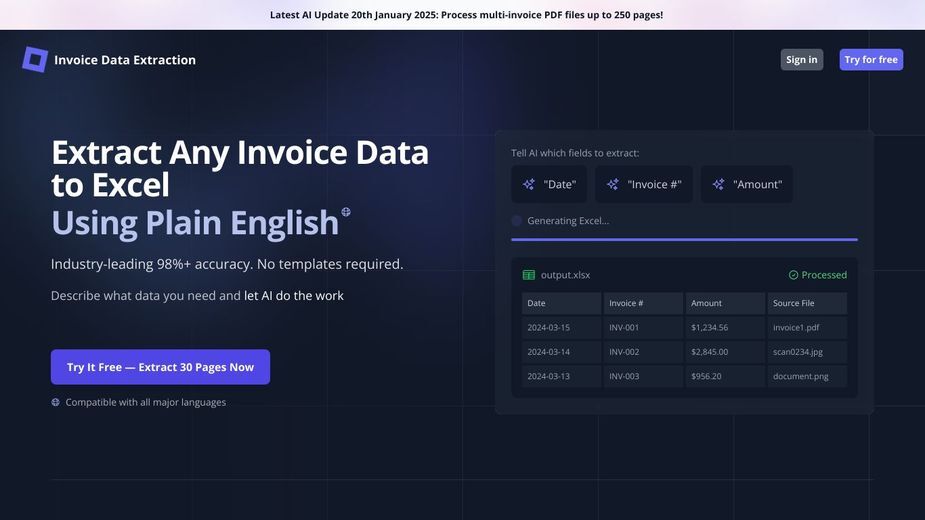The image size is (925, 520).
Task: Click the Generating Excel progress bar
Action: tap(684, 240)
